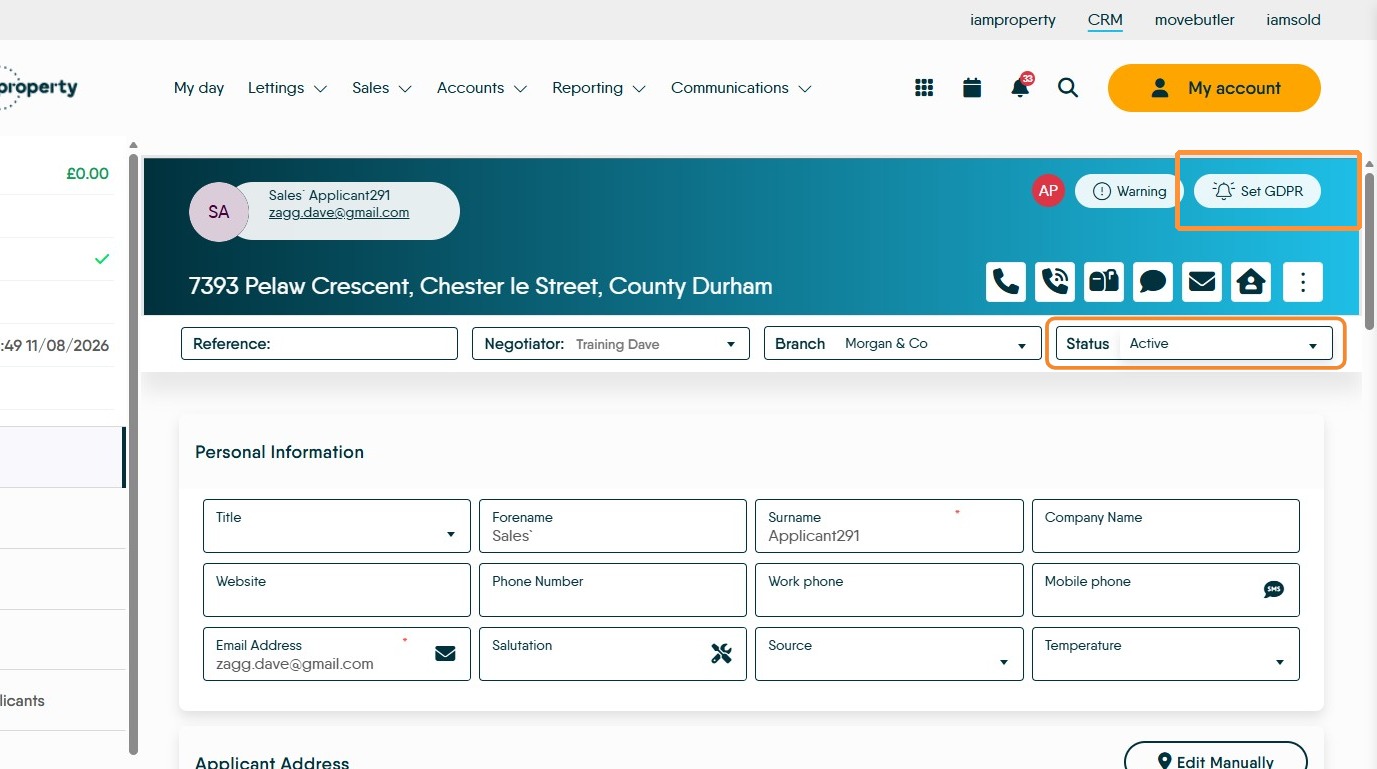This screenshot has height=769, width=1377.
Task: Click envelope icon in Email Address field
Action: [x=445, y=654]
